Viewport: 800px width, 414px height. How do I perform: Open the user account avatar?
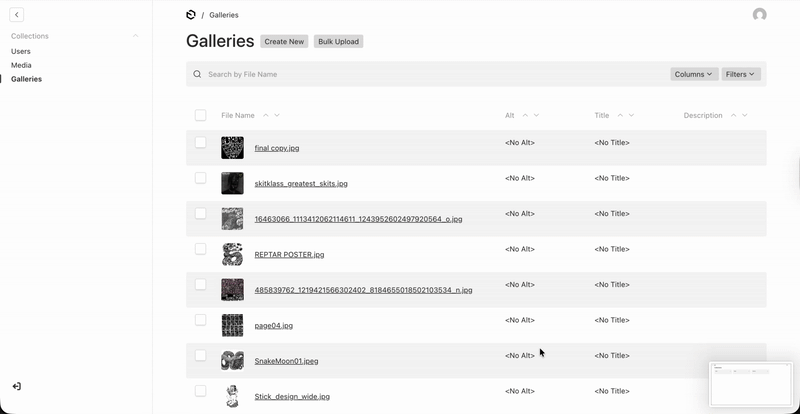click(x=759, y=15)
